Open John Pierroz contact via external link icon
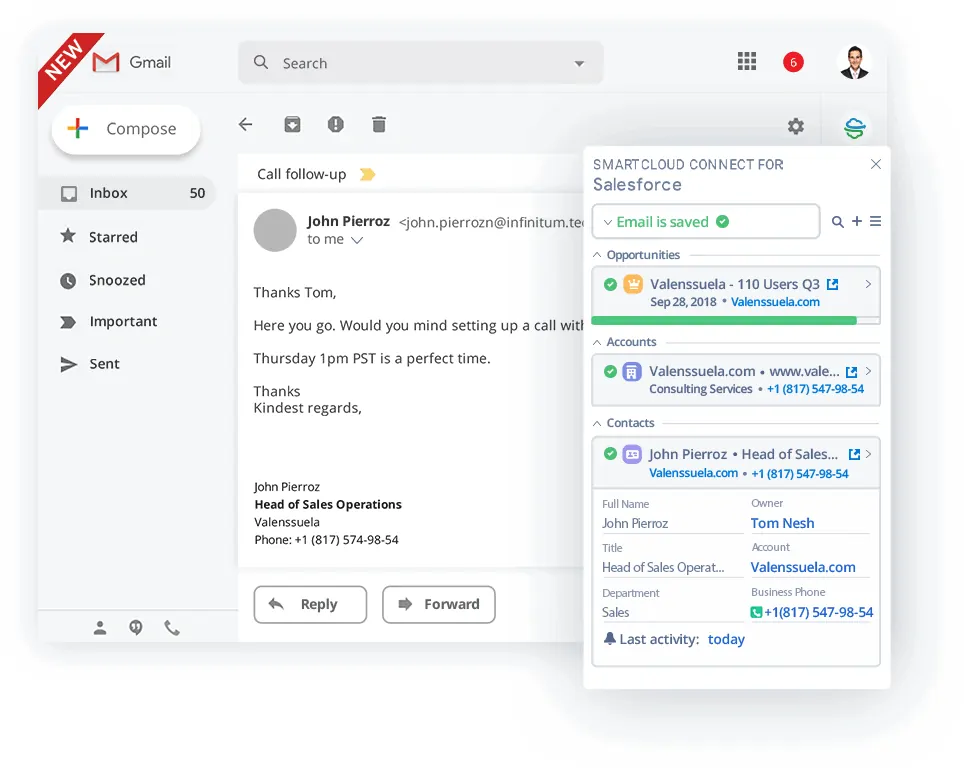This screenshot has height=780, width=976. (855, 454)
